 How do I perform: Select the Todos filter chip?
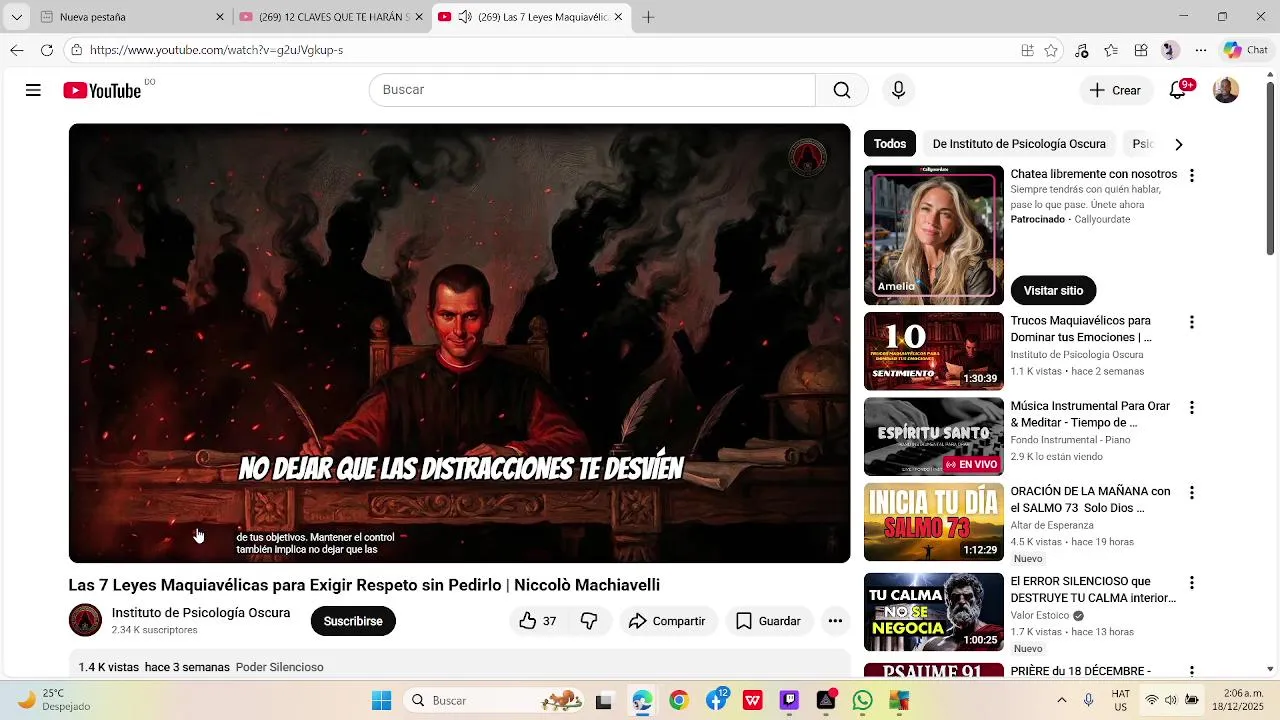click(890, 144)
